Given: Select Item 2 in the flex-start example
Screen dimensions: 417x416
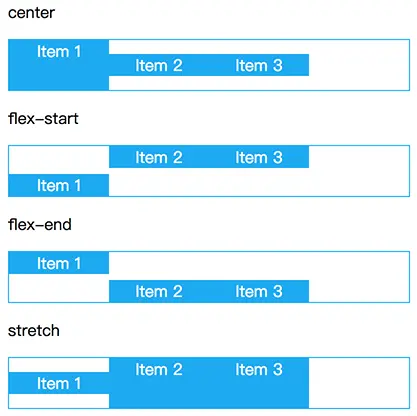Looking at the screenshot, I should coord(159,157).
